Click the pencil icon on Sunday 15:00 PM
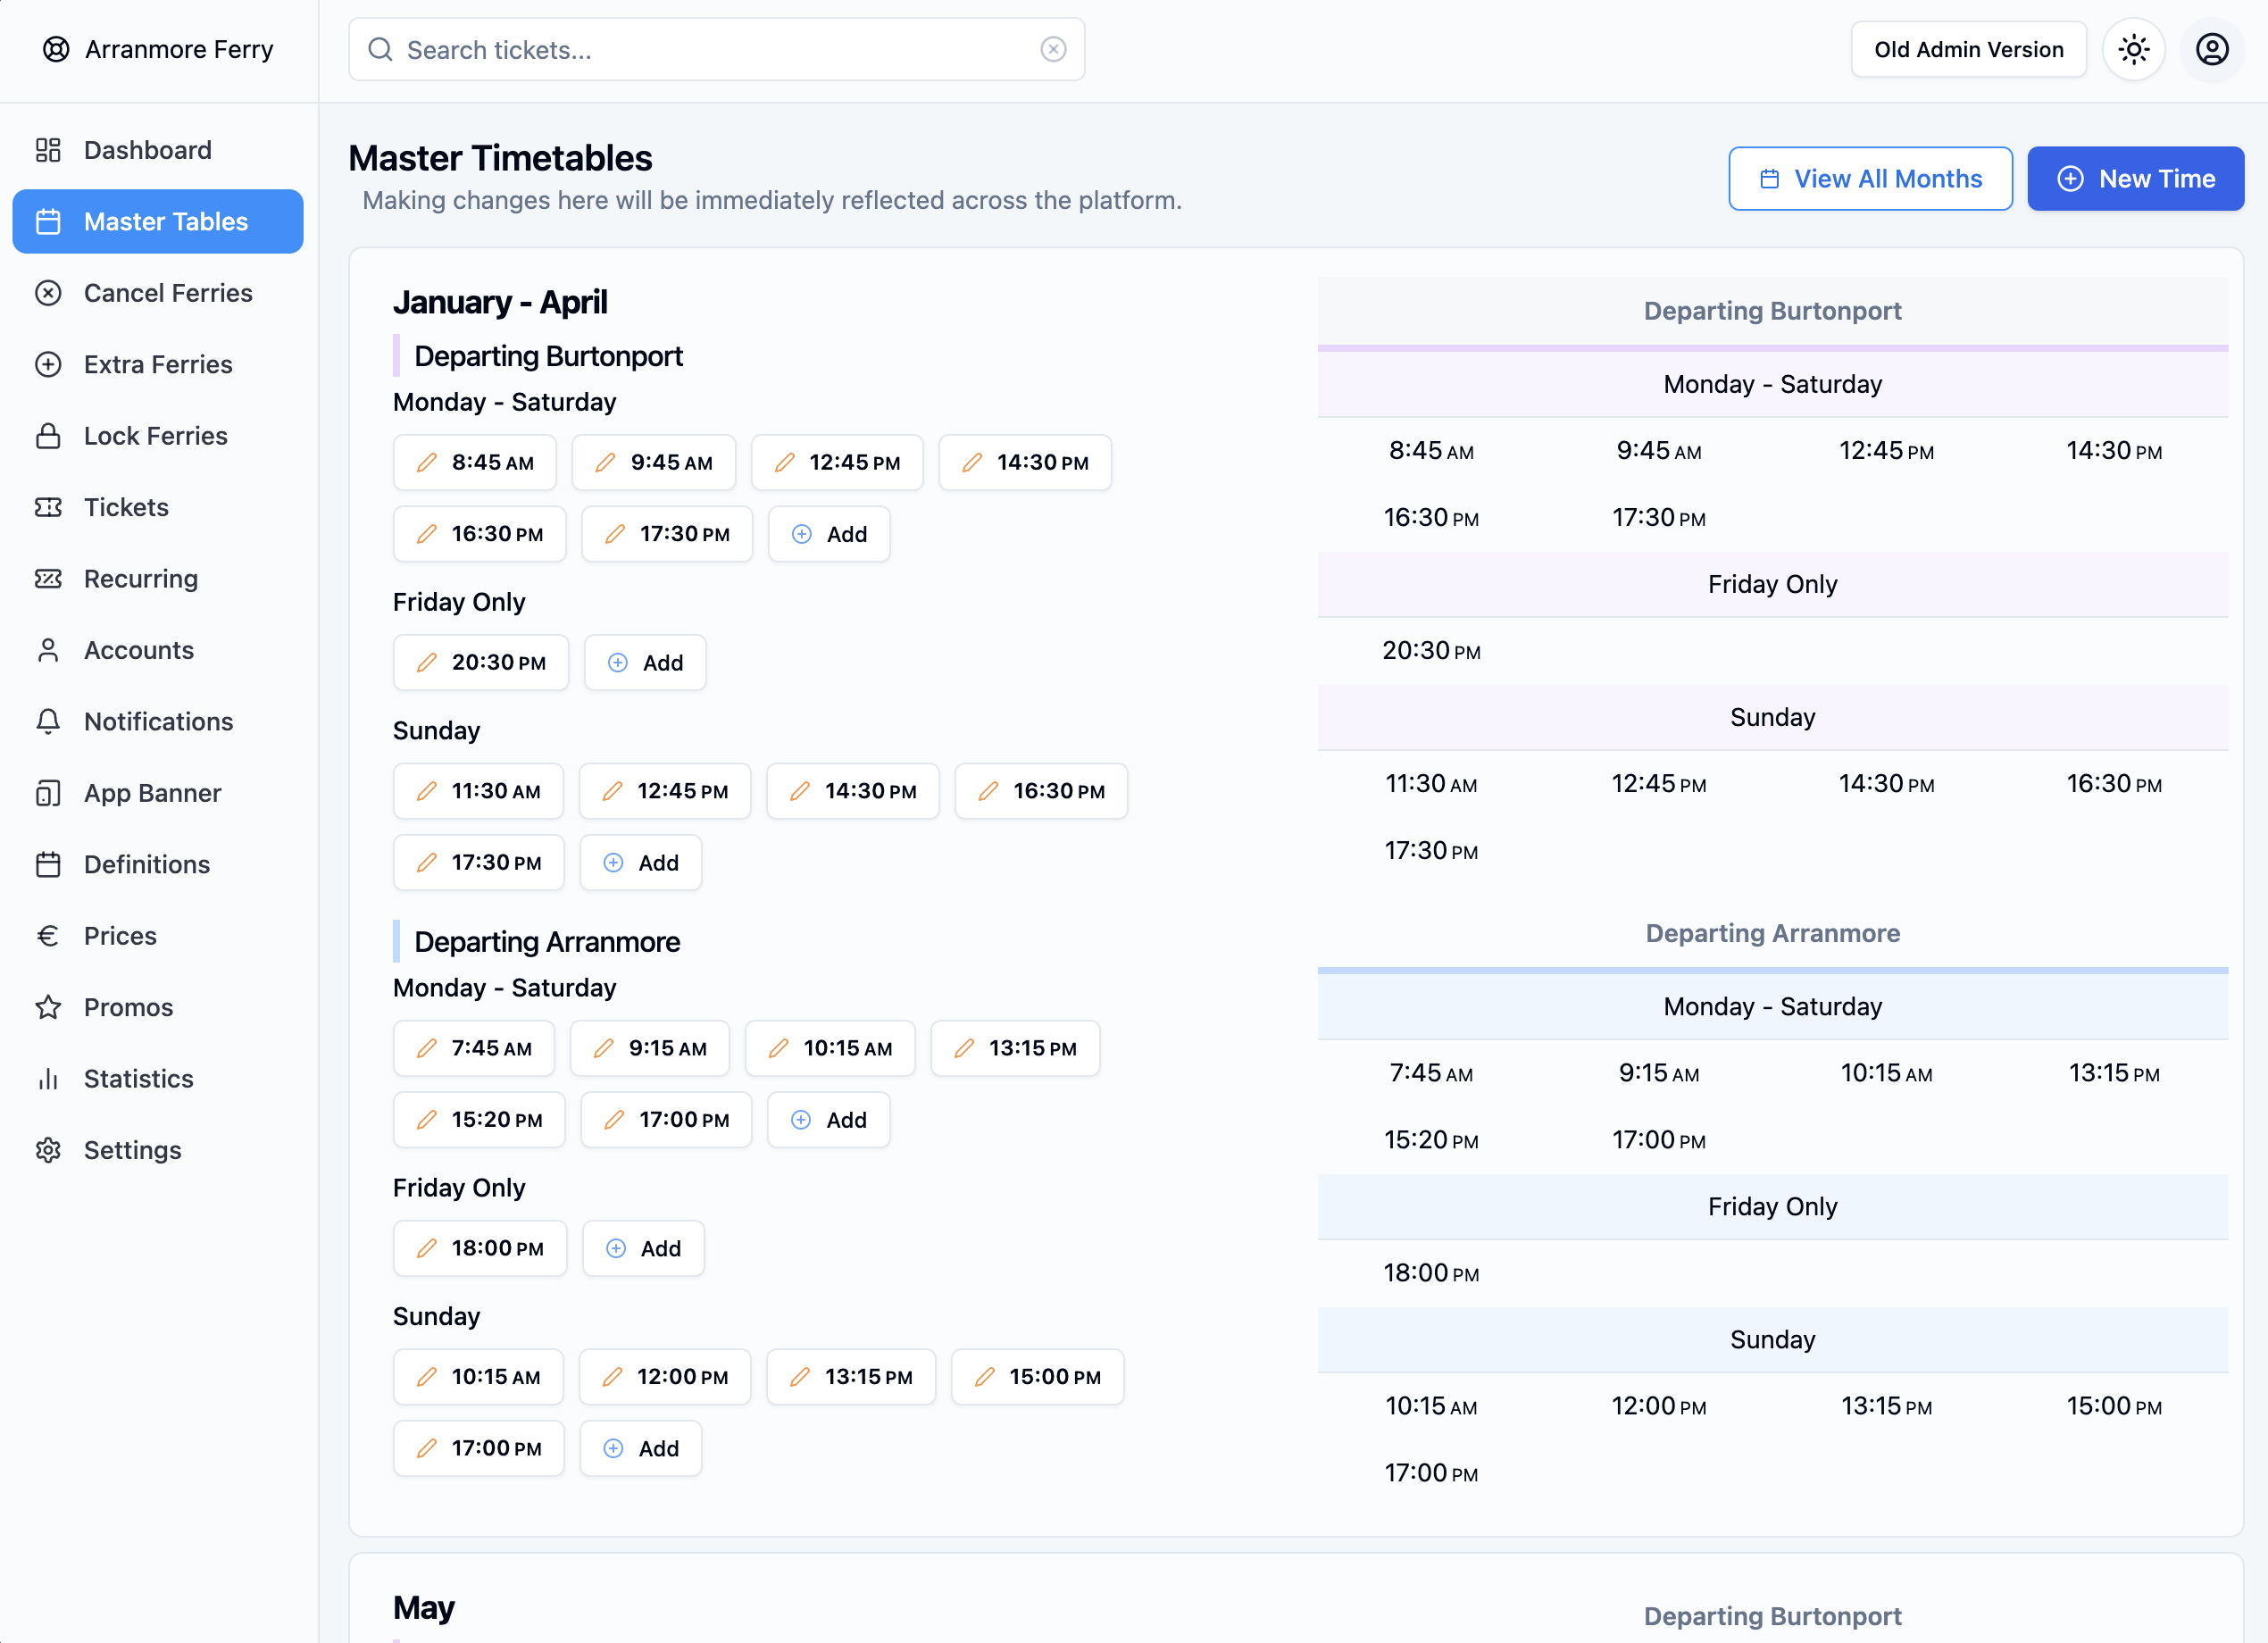Screen dimensions: 2268x1643 click(x=985, y=1377)
